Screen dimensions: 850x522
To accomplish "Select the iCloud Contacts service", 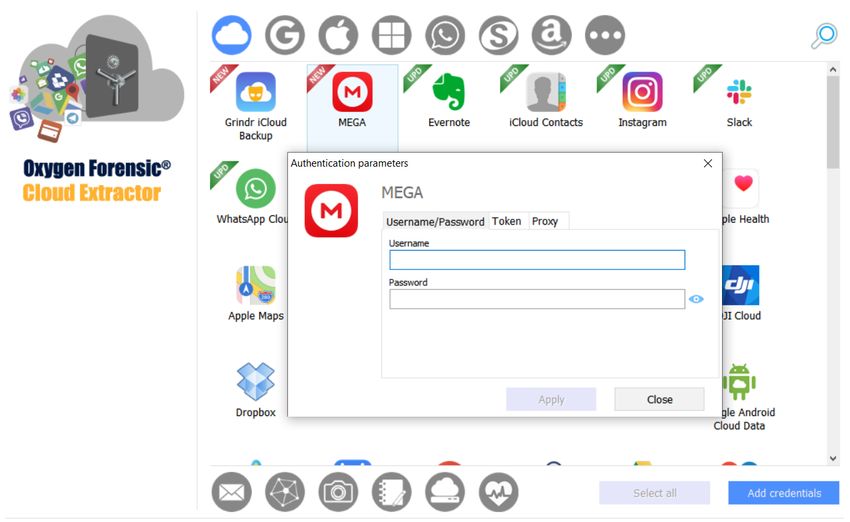I will [x=546, y=100].
